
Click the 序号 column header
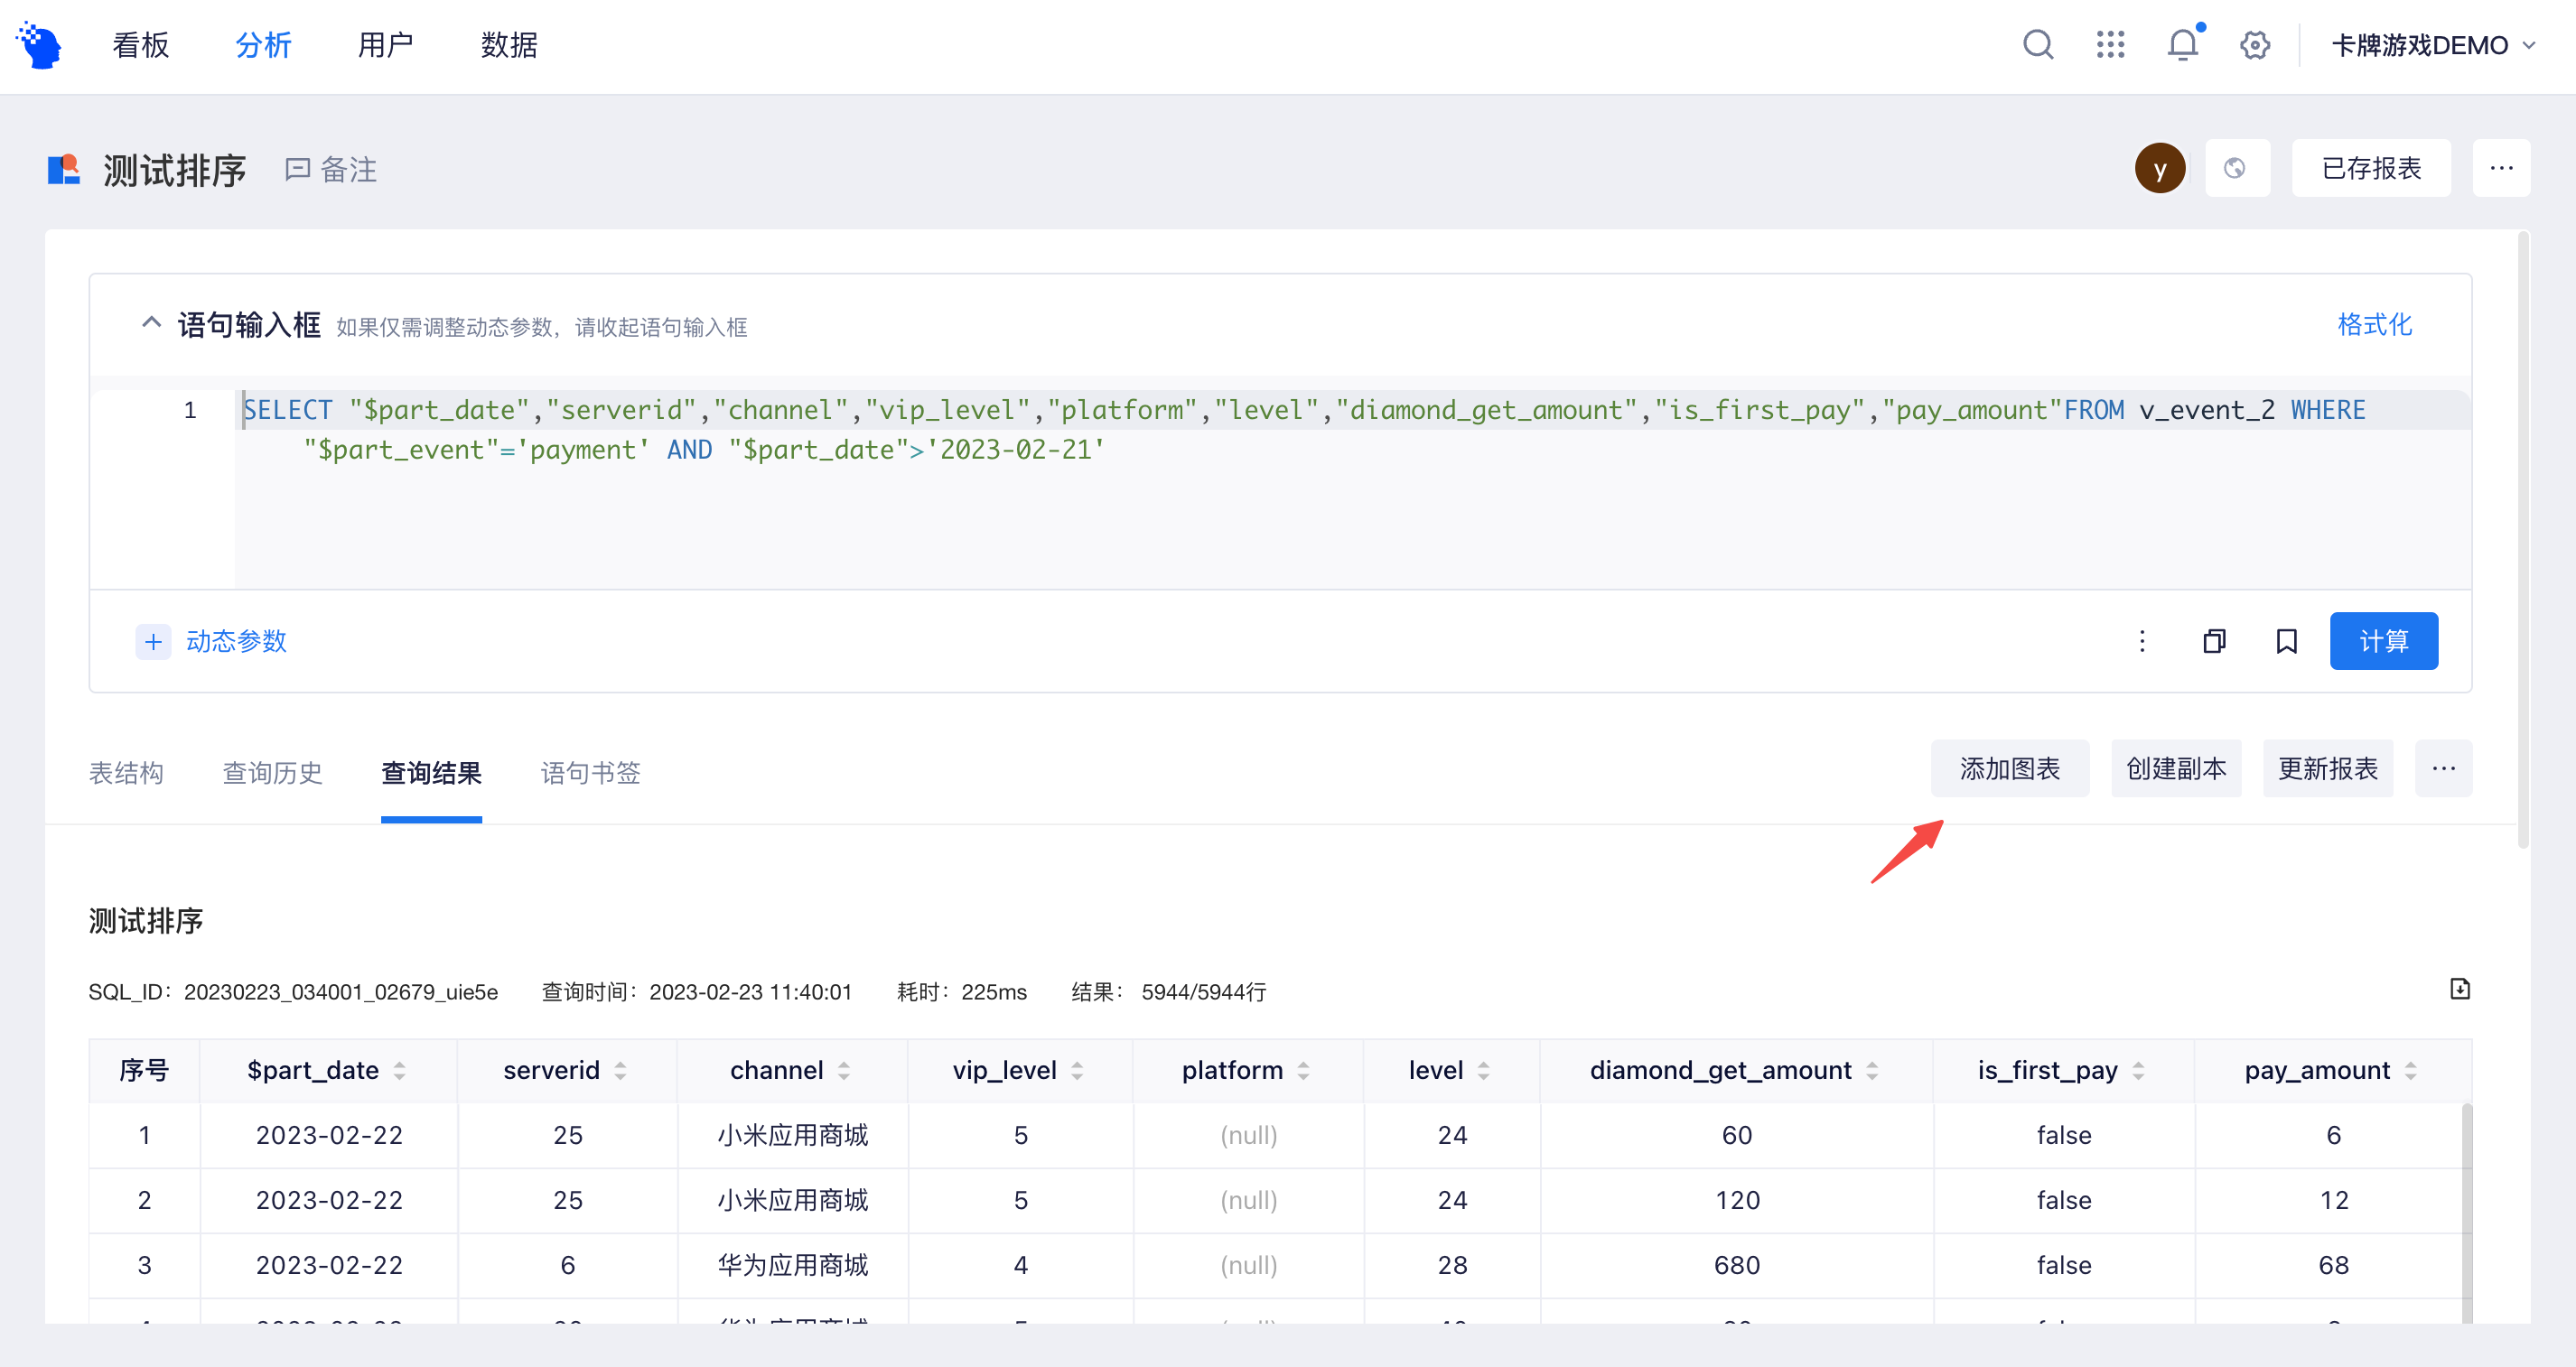click(144, 1071)
